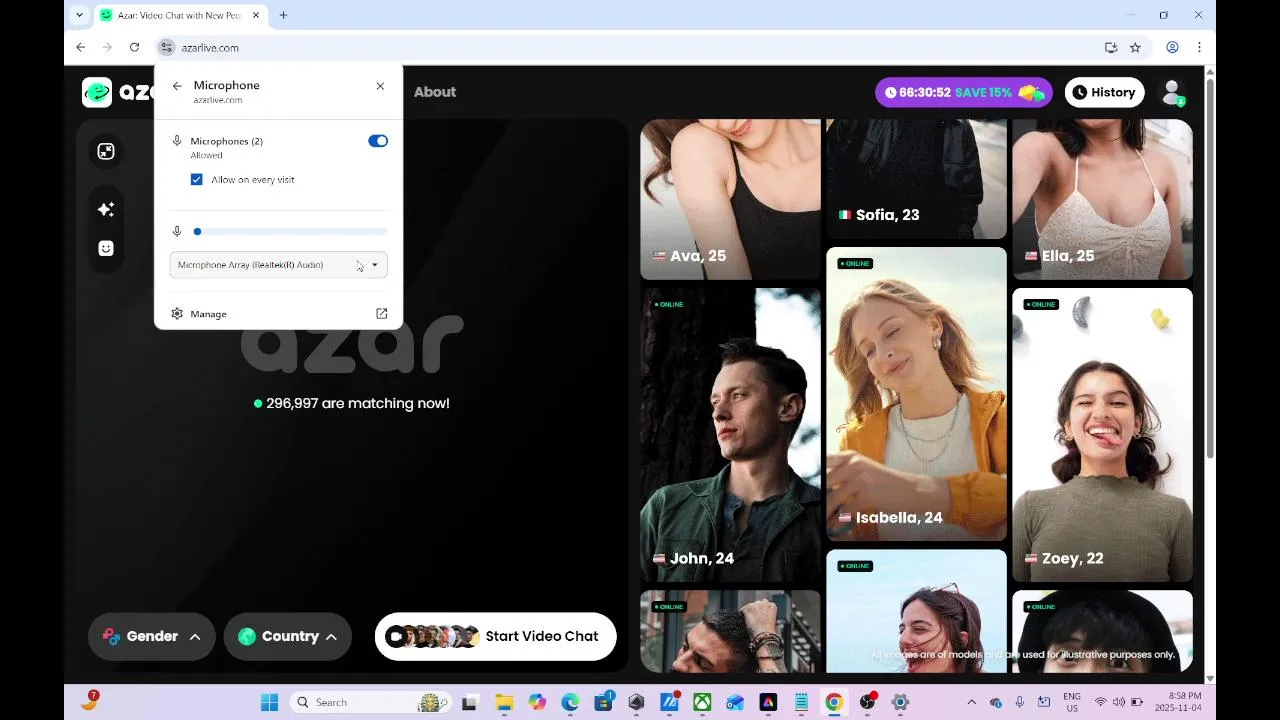
Task: Click the external link icon beside Manage
Action: (381, 314)
